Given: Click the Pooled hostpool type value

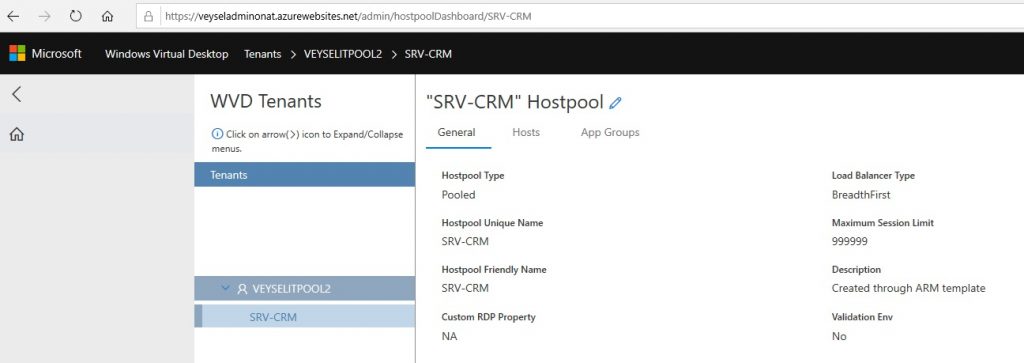Looking at the screenshot, I should (458, 195).
